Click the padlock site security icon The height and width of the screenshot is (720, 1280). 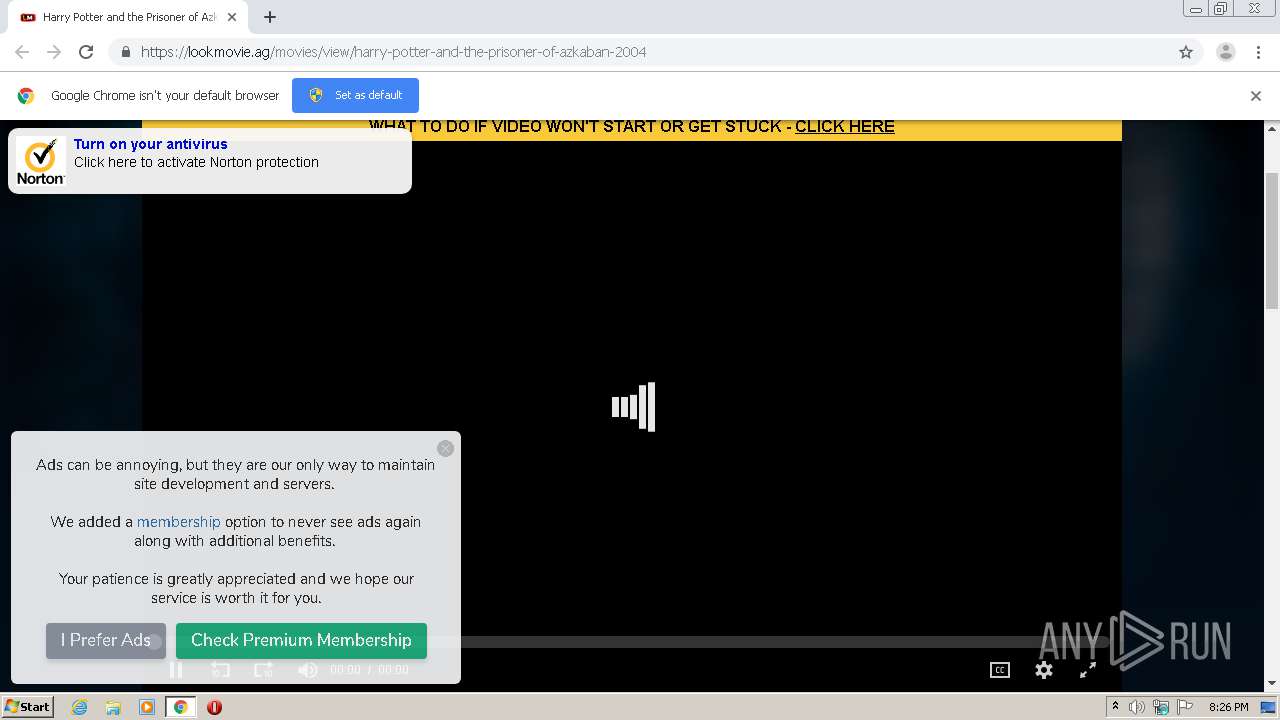(125, 52)
